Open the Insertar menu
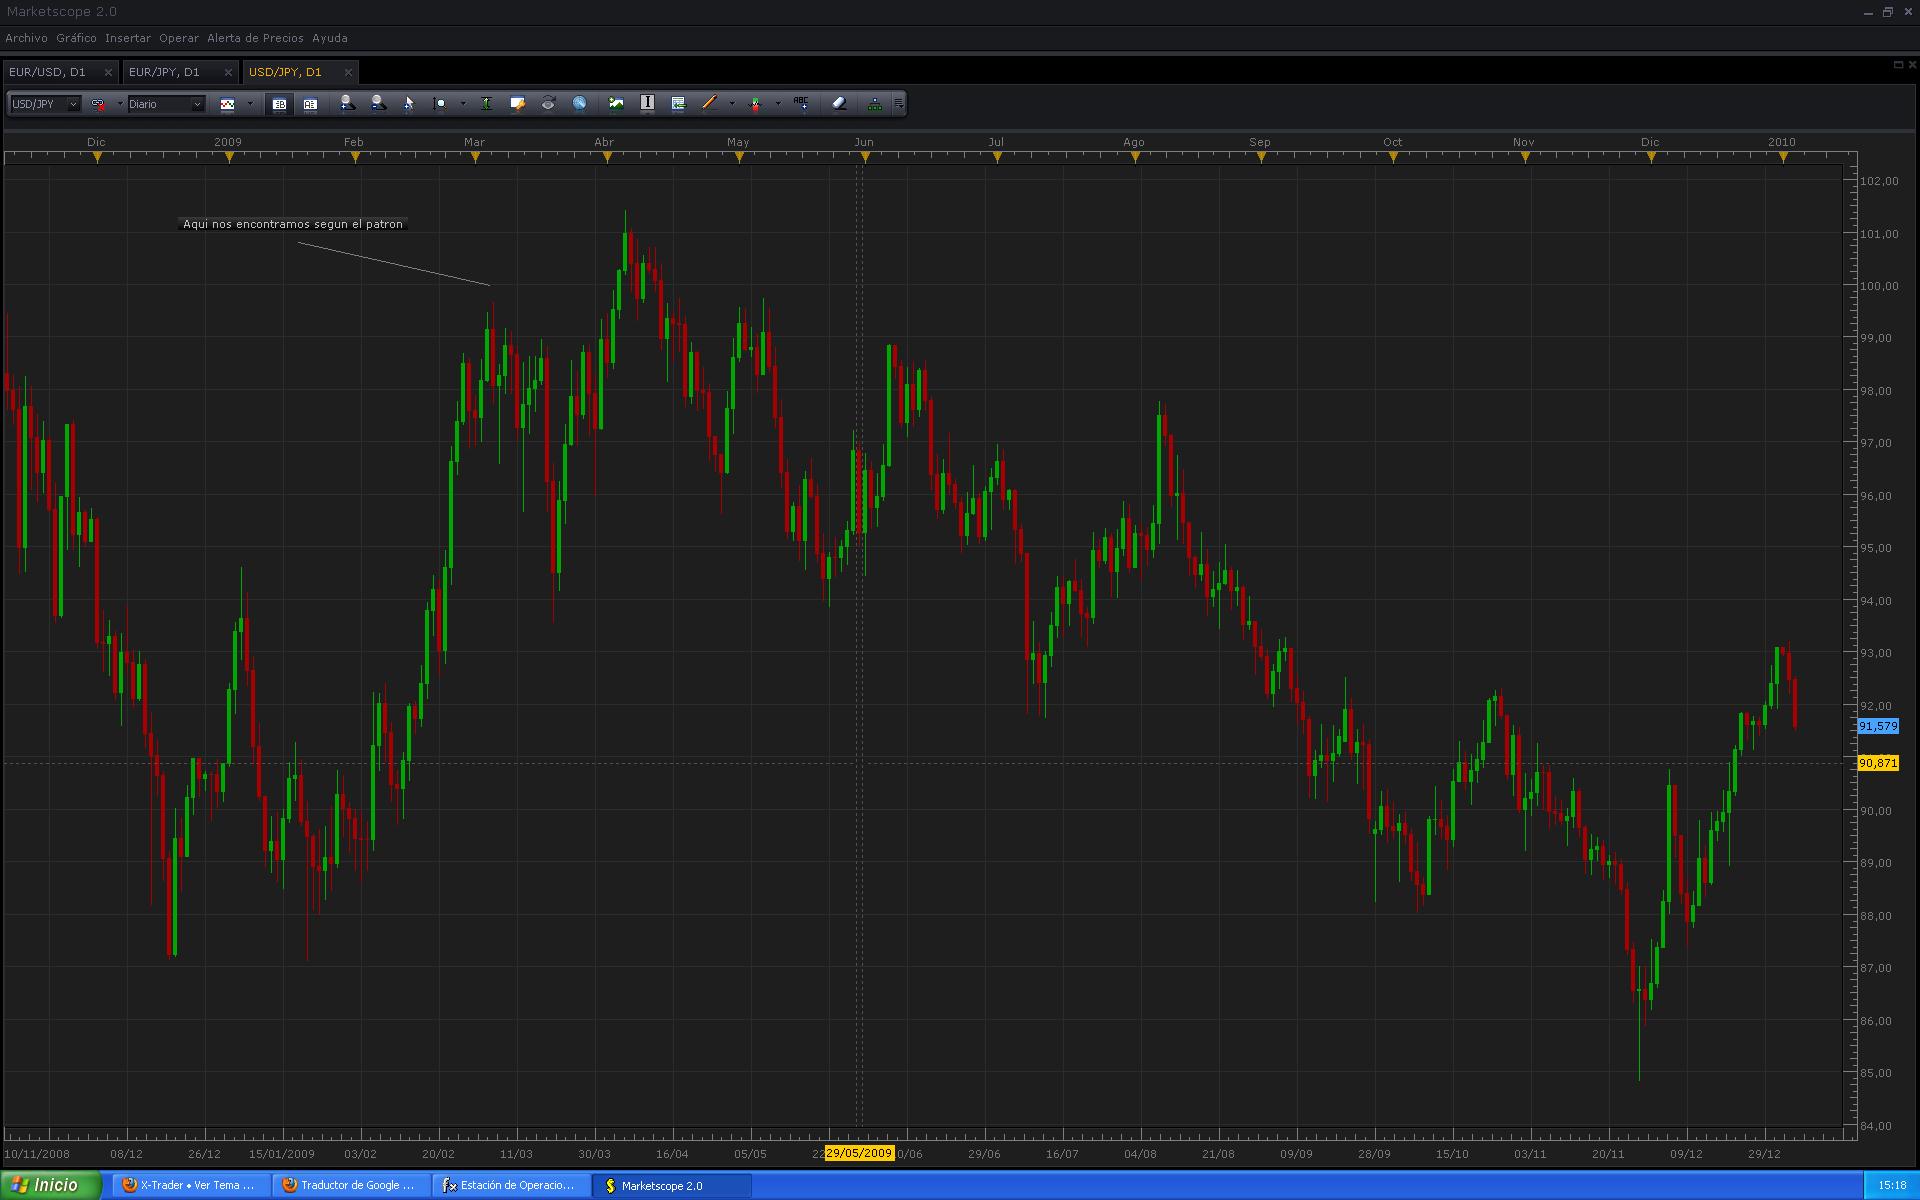 127,38
